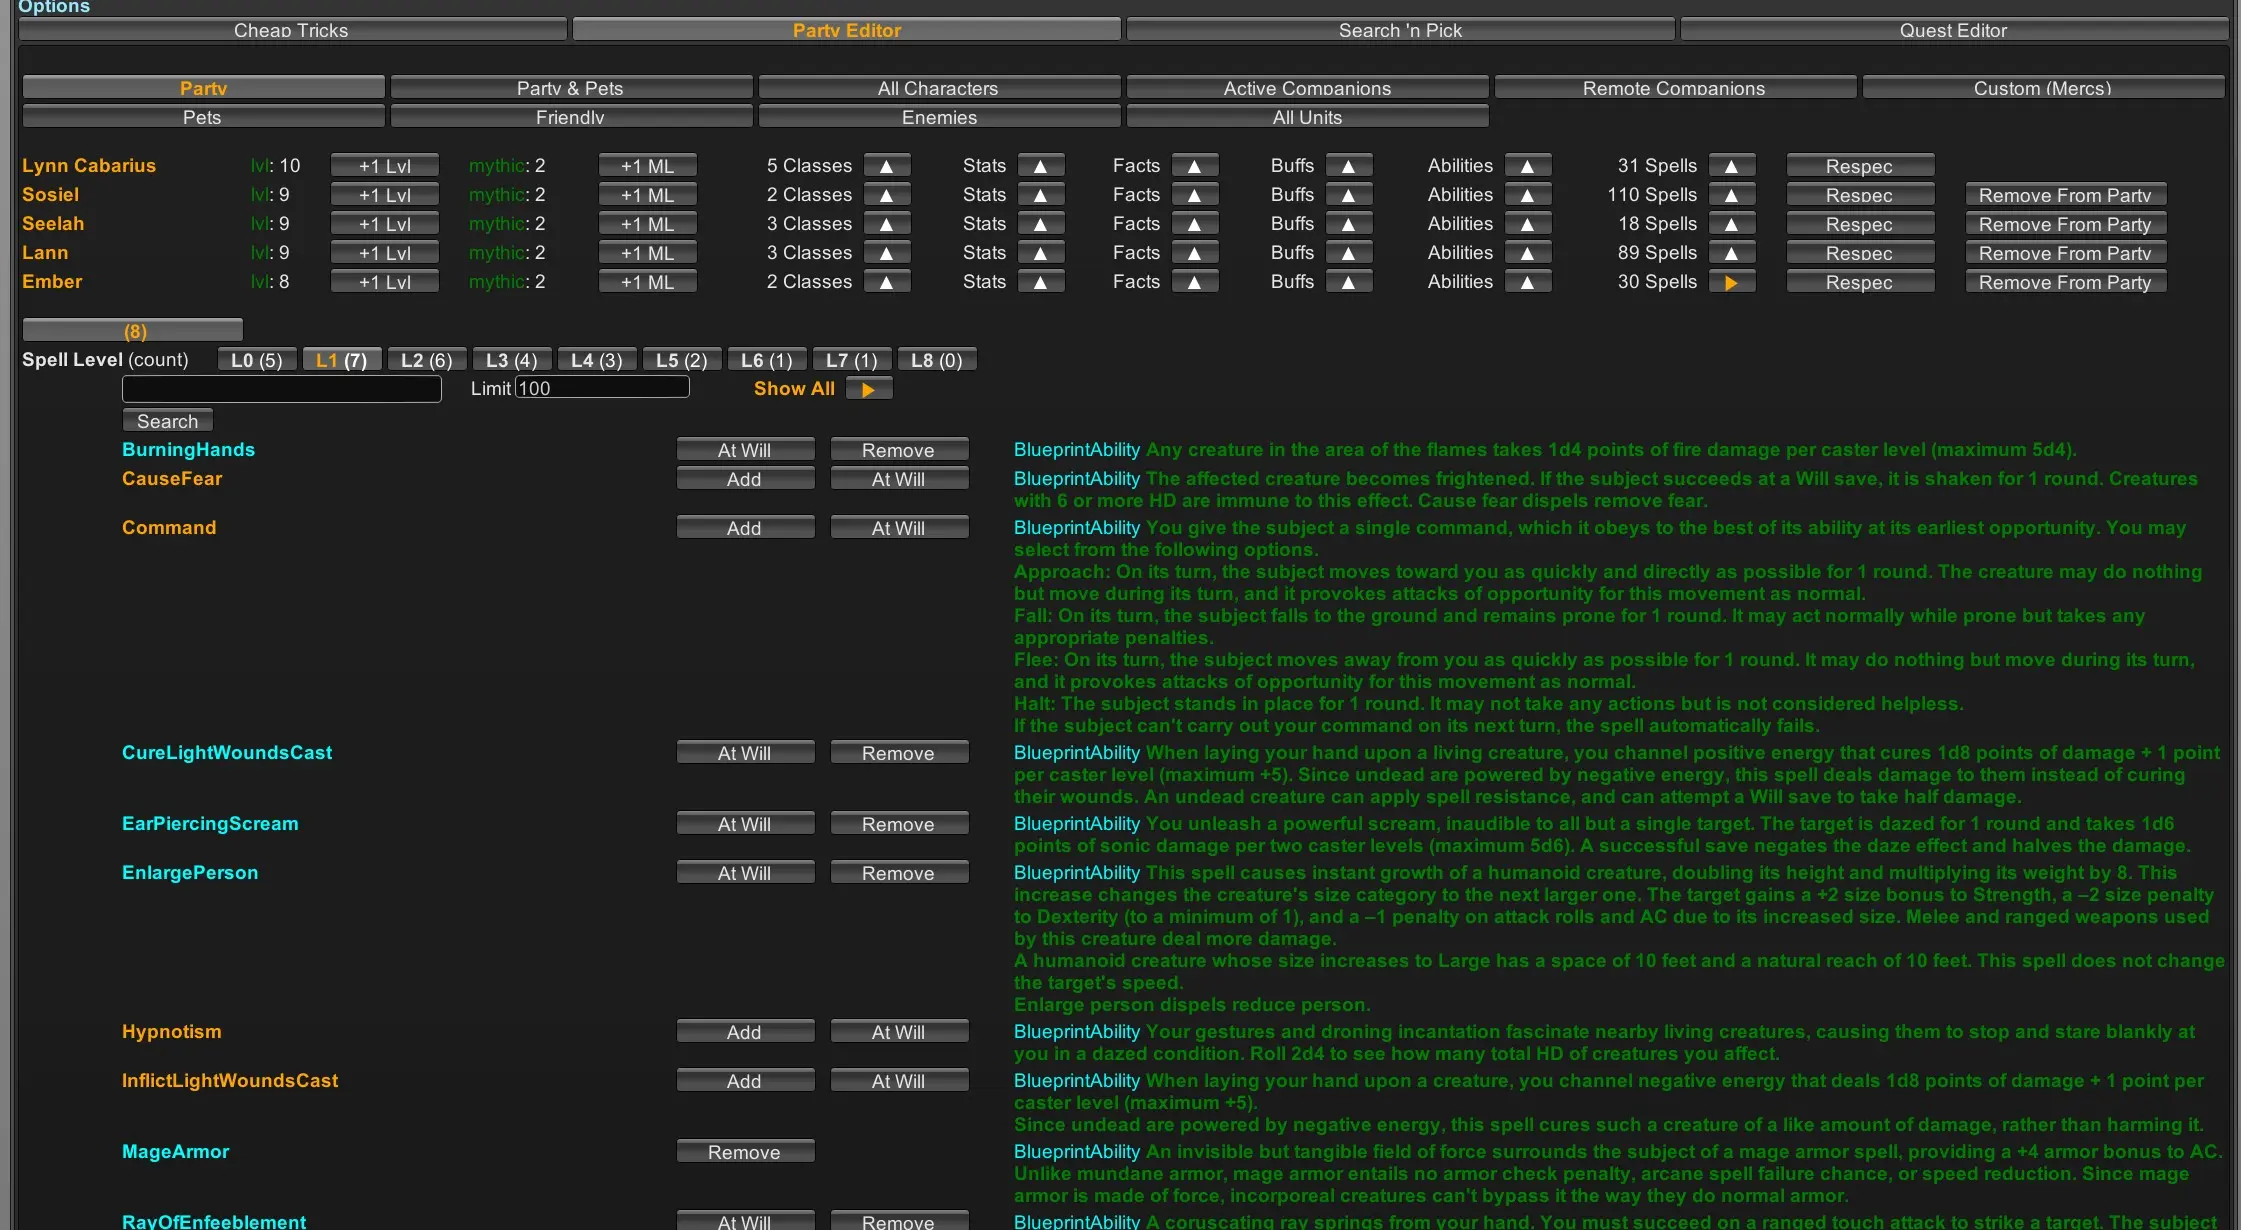Screen dimensions: 2241x1230
Task: Toggle BurningHands to At Will
Action: (744, 451)
